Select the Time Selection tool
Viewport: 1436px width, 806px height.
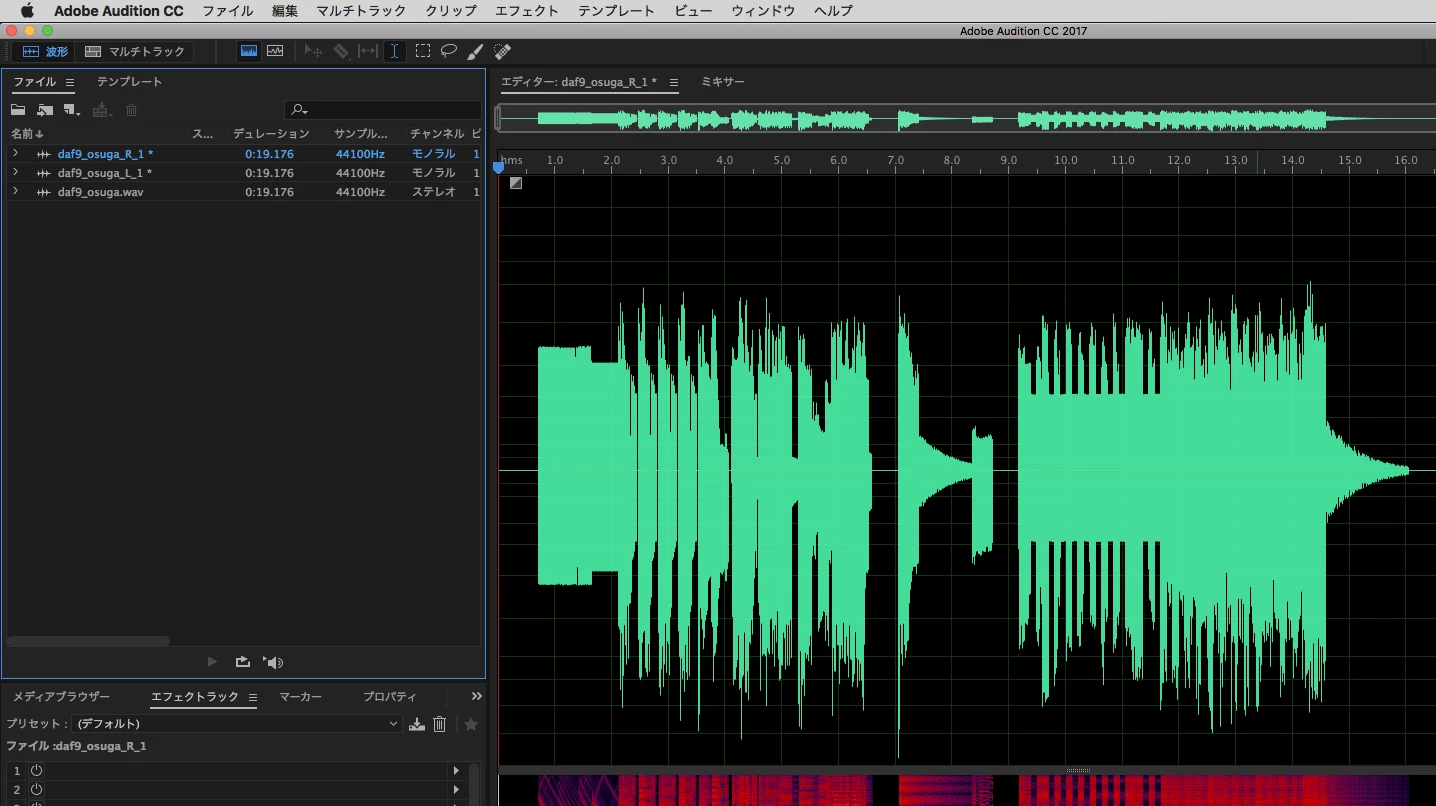(x=395, y=51)
